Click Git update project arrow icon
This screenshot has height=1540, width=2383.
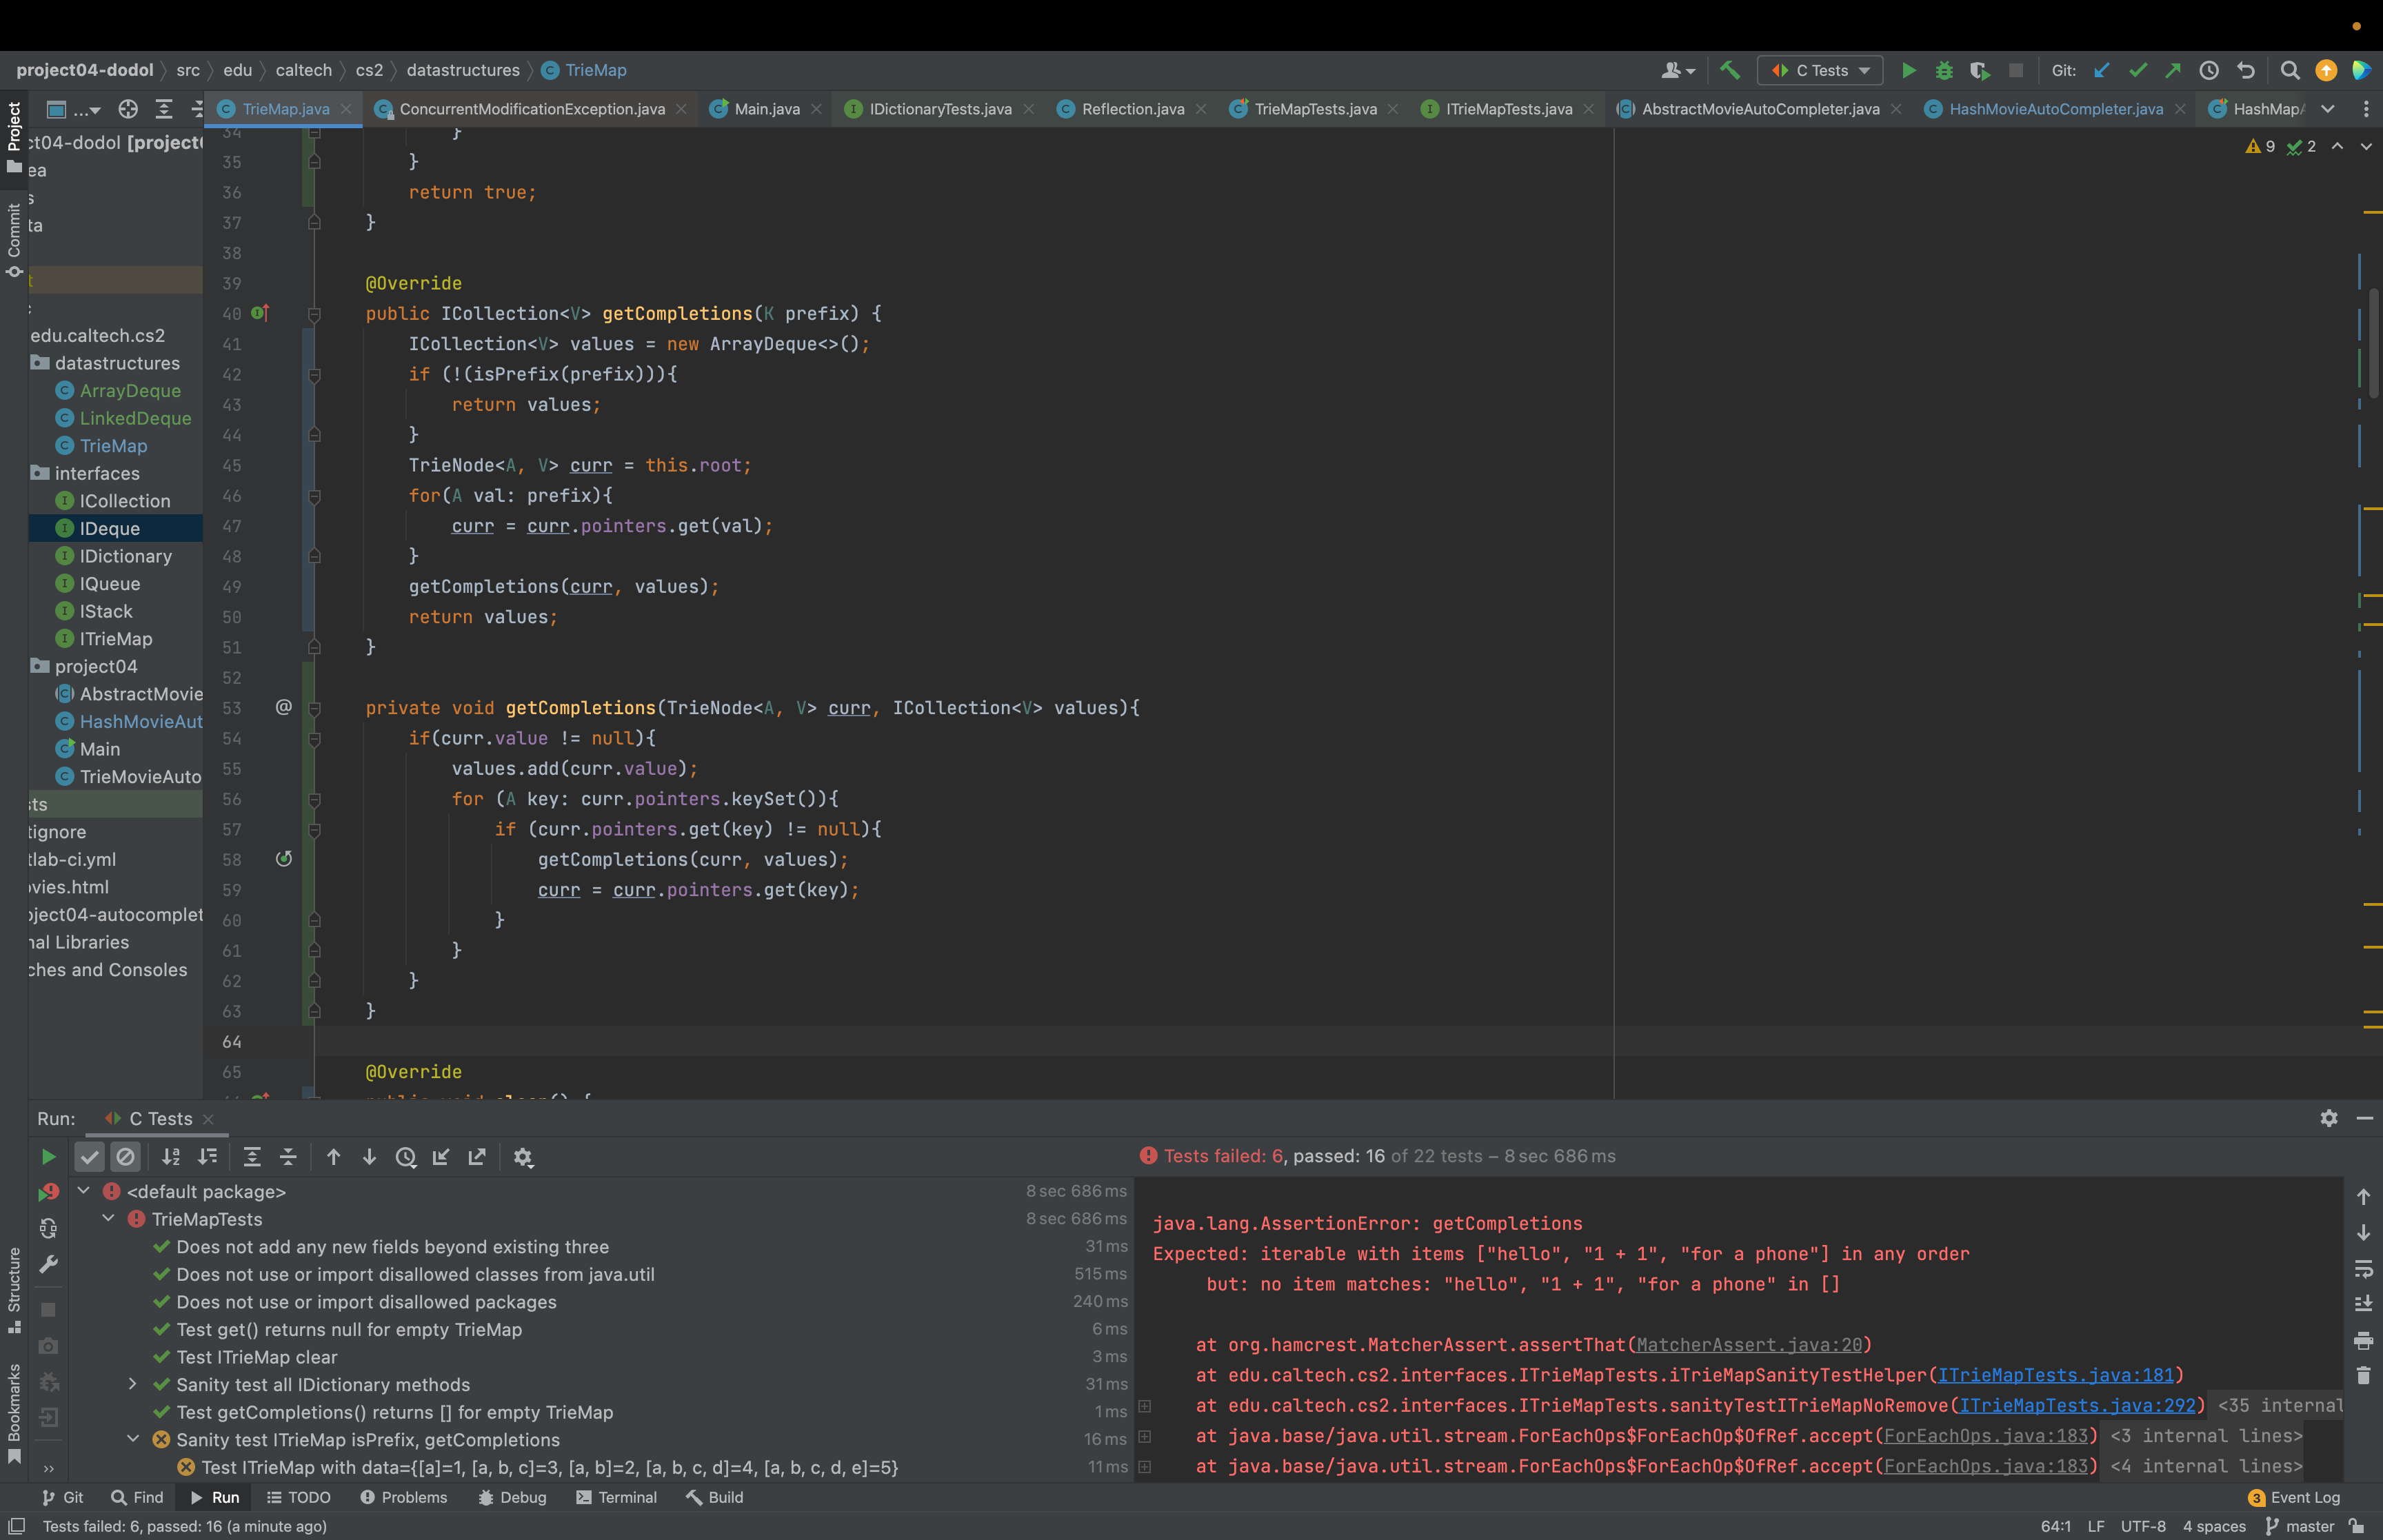click(2101, 70)
